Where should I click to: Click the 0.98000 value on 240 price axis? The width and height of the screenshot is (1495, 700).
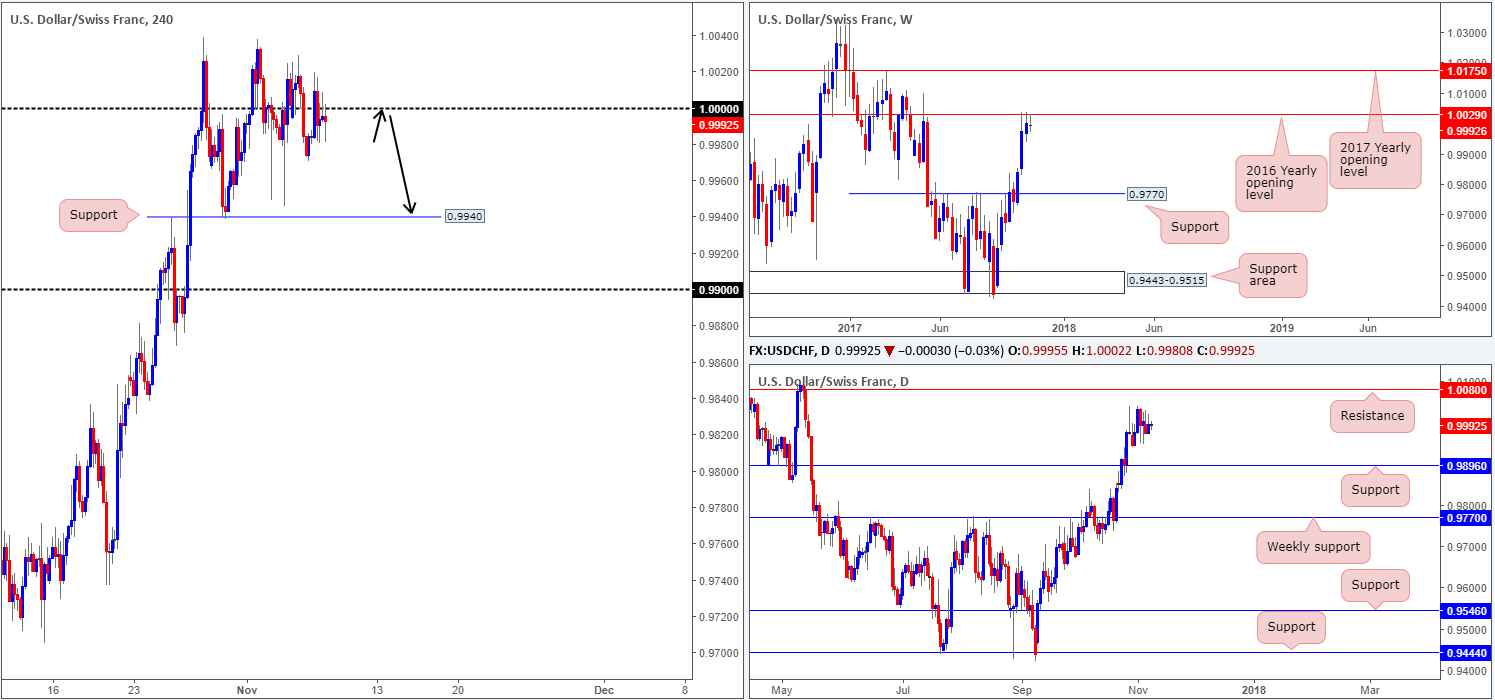coord(717,471)
